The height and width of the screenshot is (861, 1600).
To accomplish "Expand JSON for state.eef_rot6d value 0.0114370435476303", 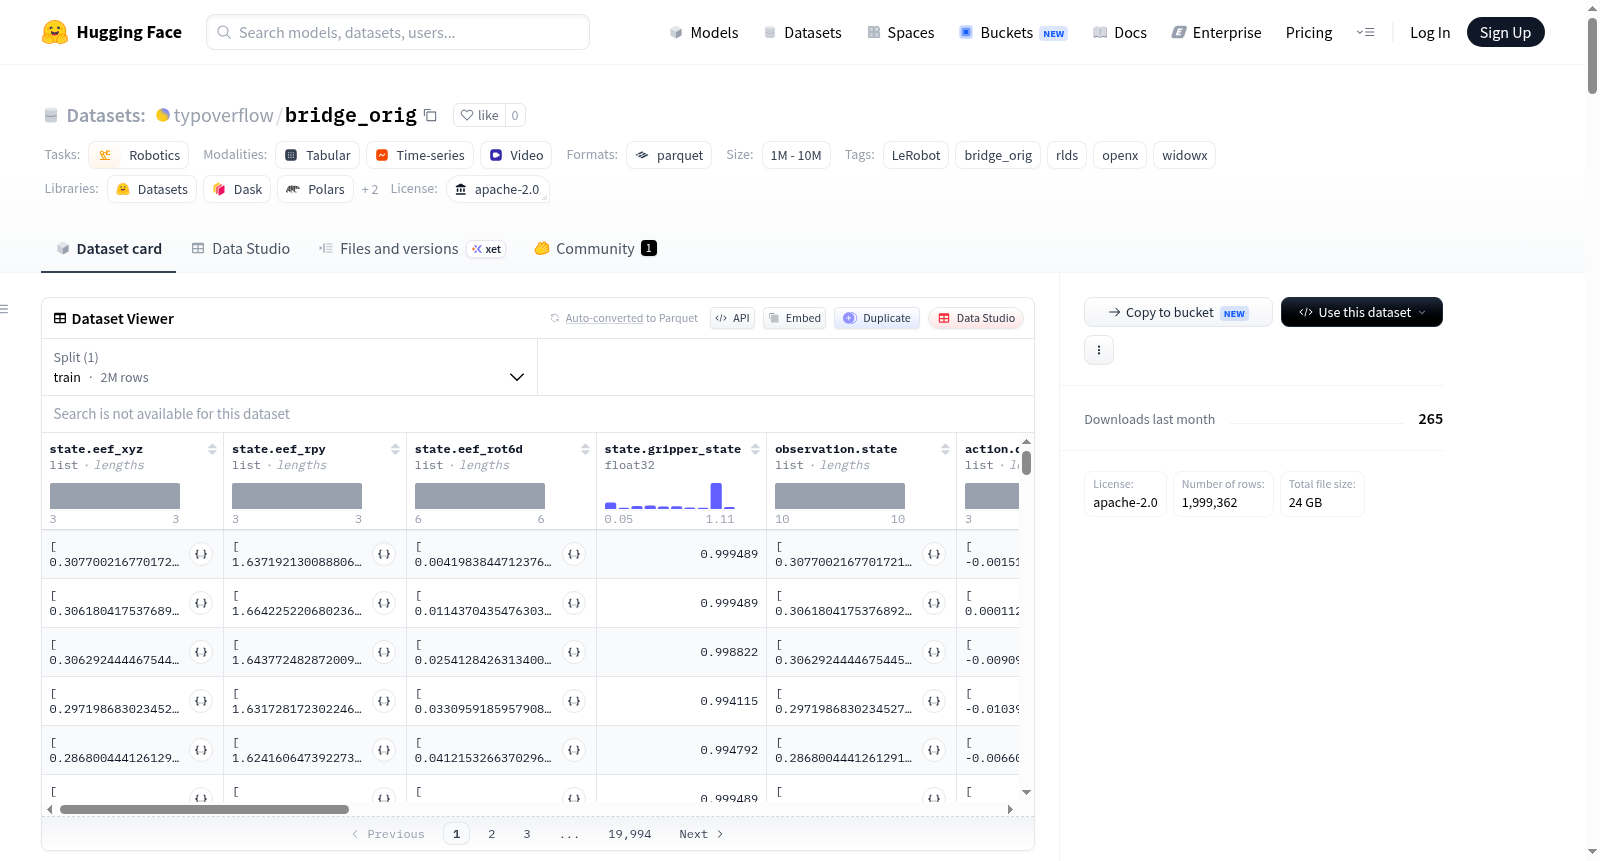I will click(574, 603).
